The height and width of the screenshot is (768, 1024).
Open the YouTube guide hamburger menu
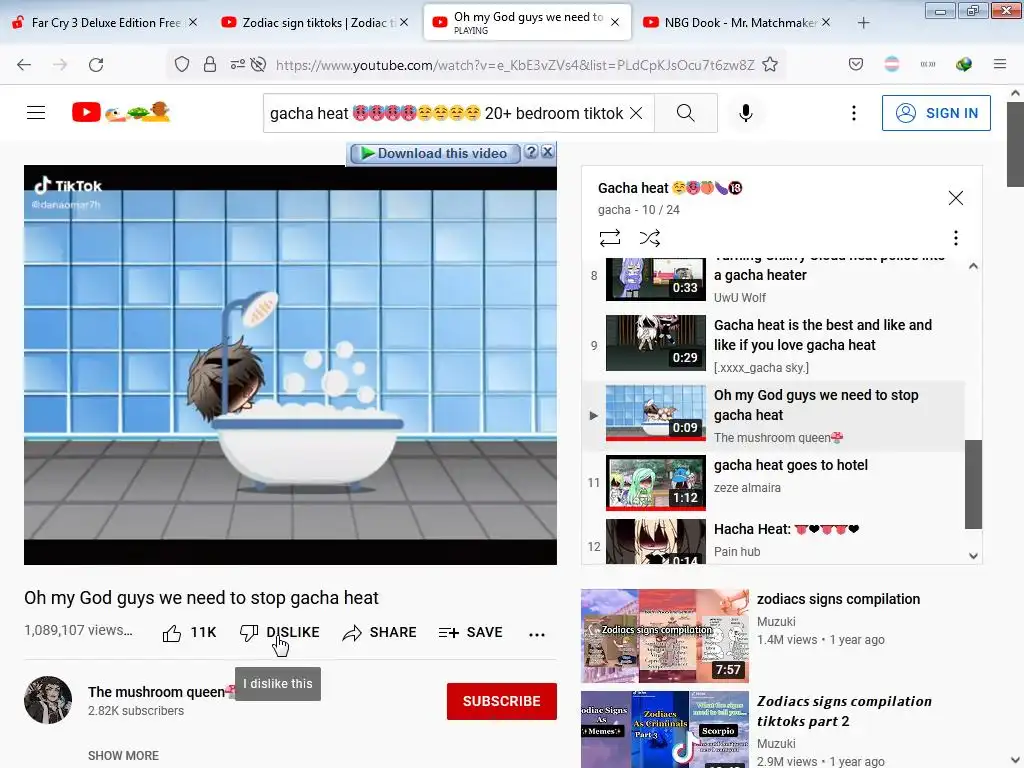click(36, 113)
